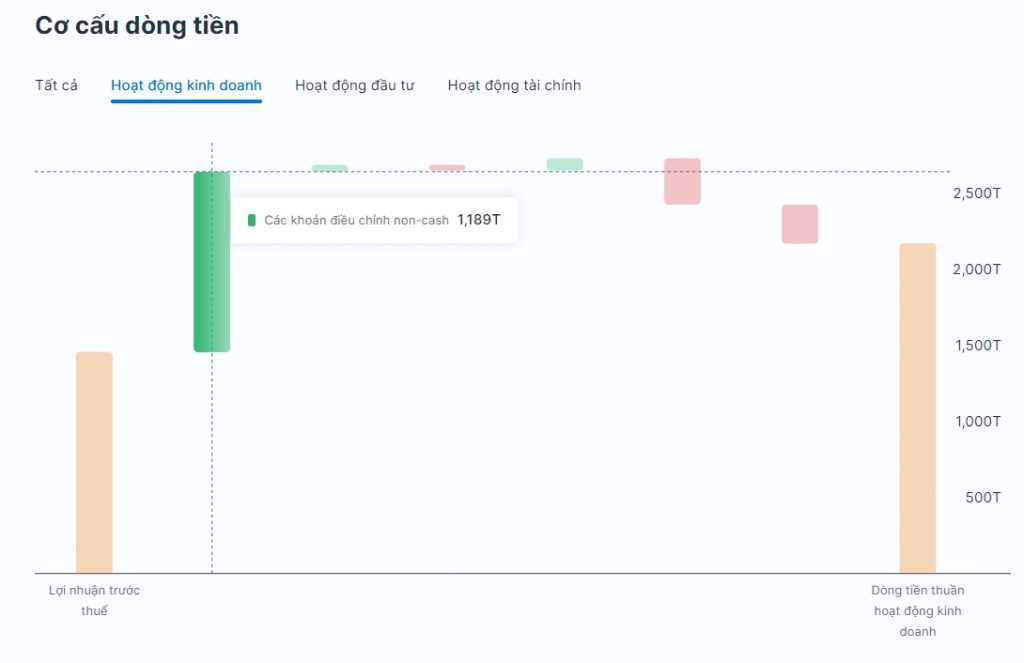Image resolution: width=1024 pixels, height=663 pixels.
Task: Switch to the "Tất cả" tab
Action: coord(56,85)
